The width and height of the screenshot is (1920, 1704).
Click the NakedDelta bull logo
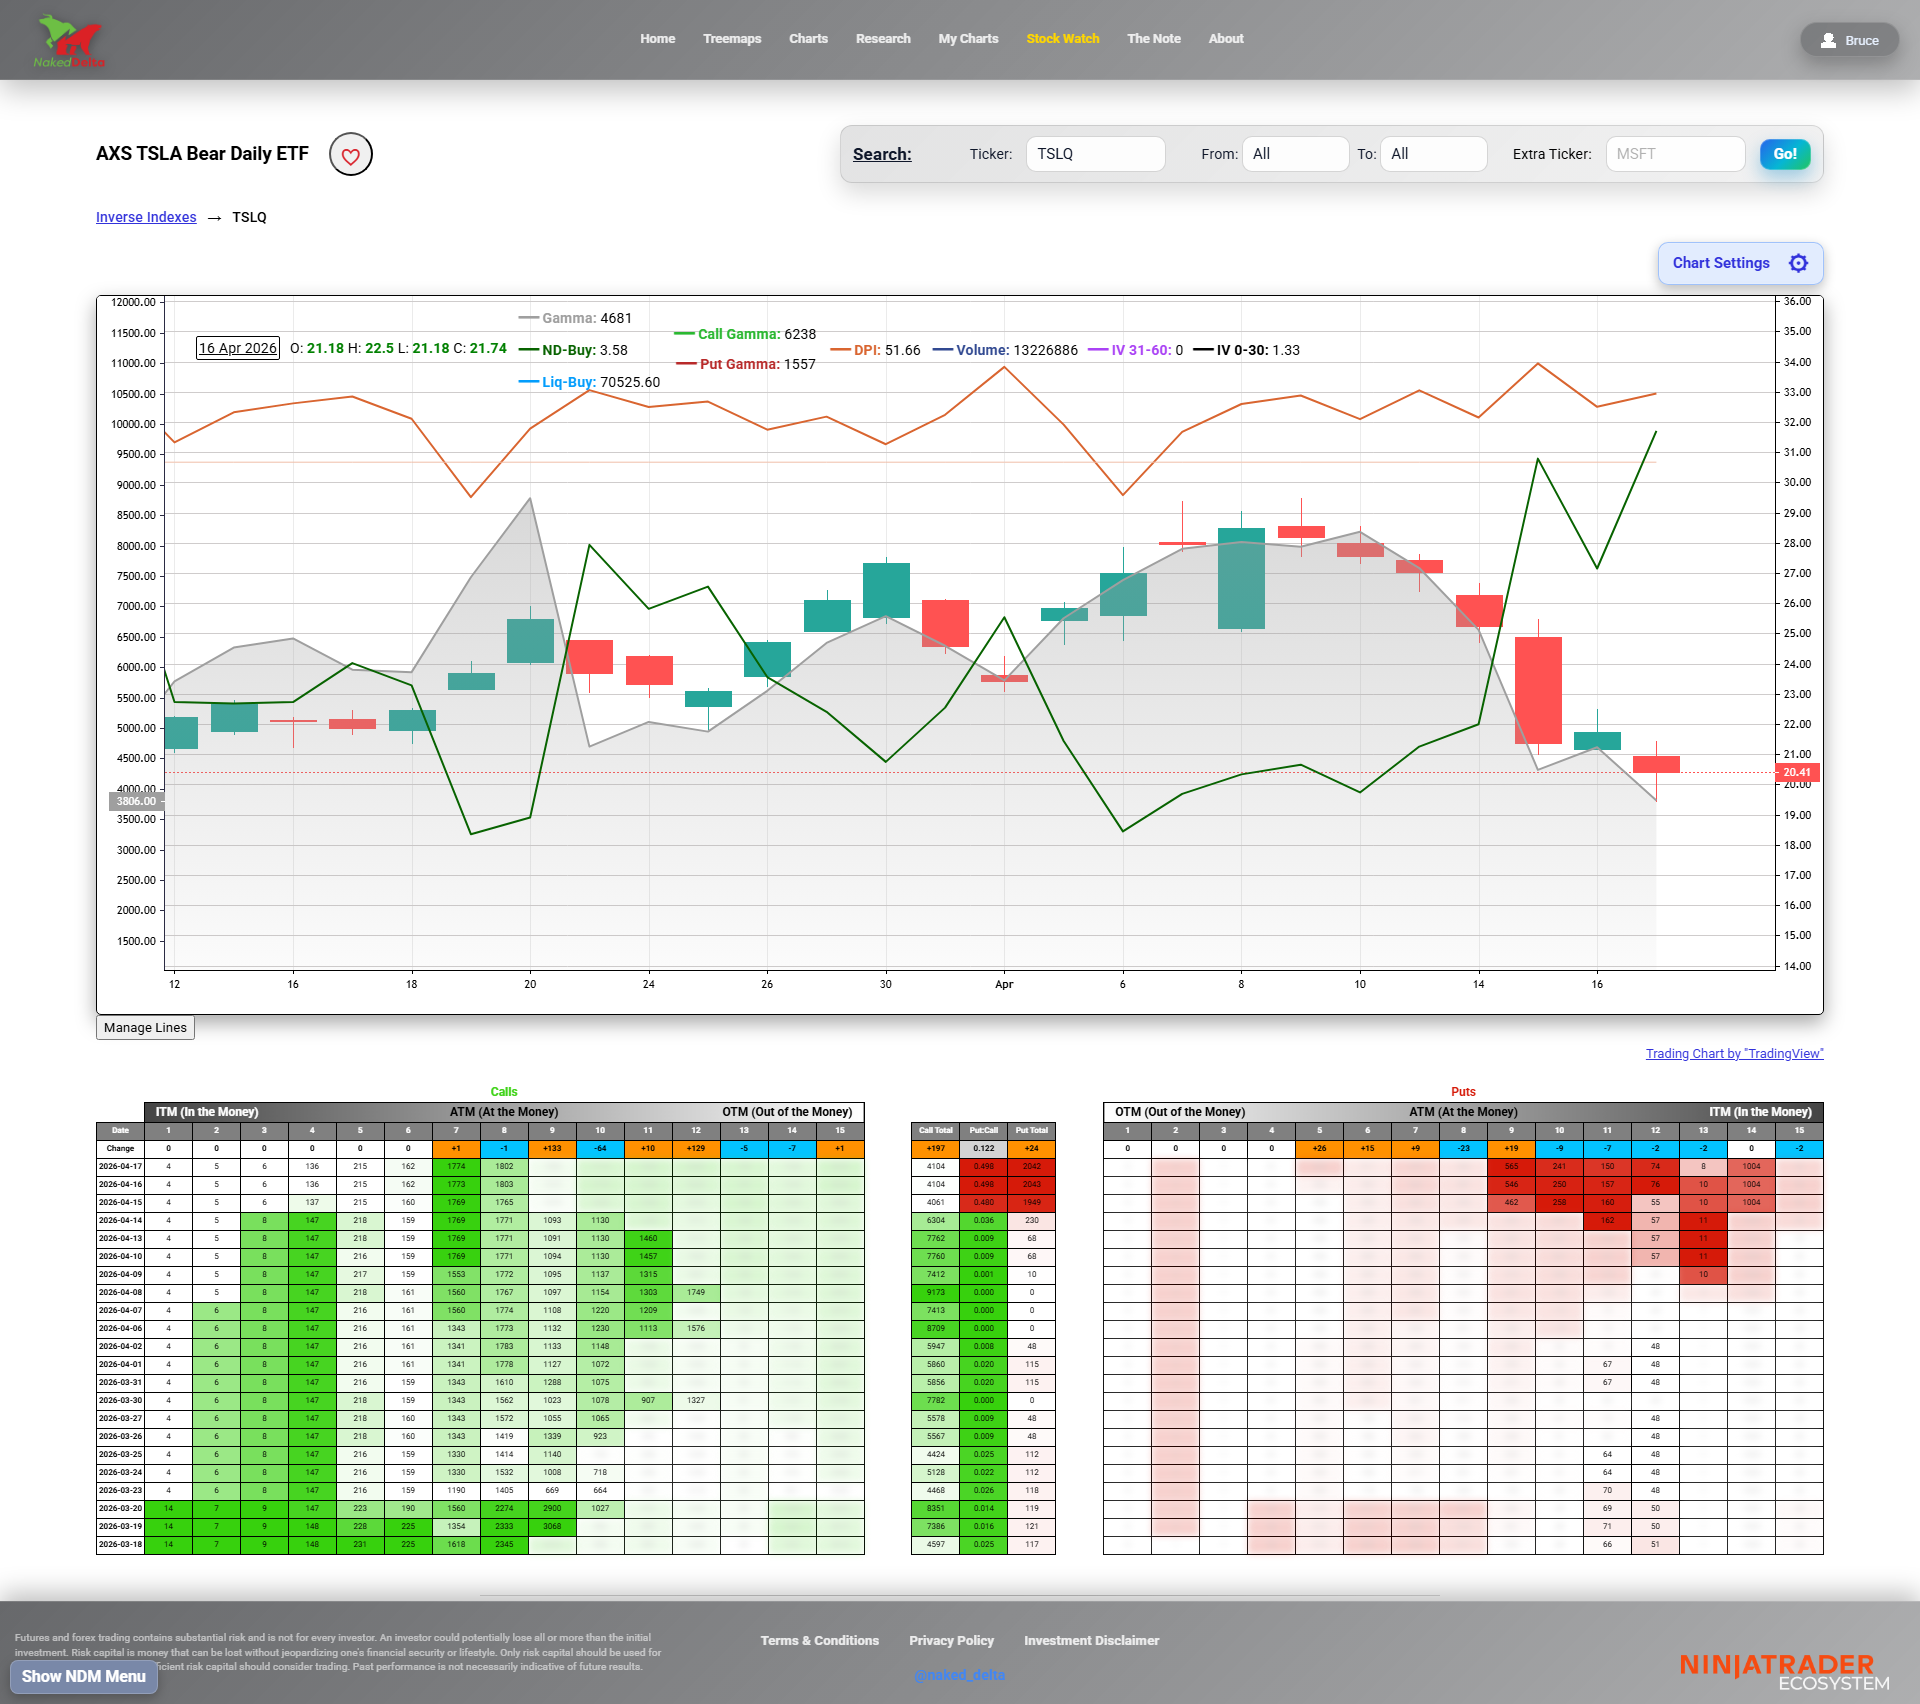[x=69, y=41]
